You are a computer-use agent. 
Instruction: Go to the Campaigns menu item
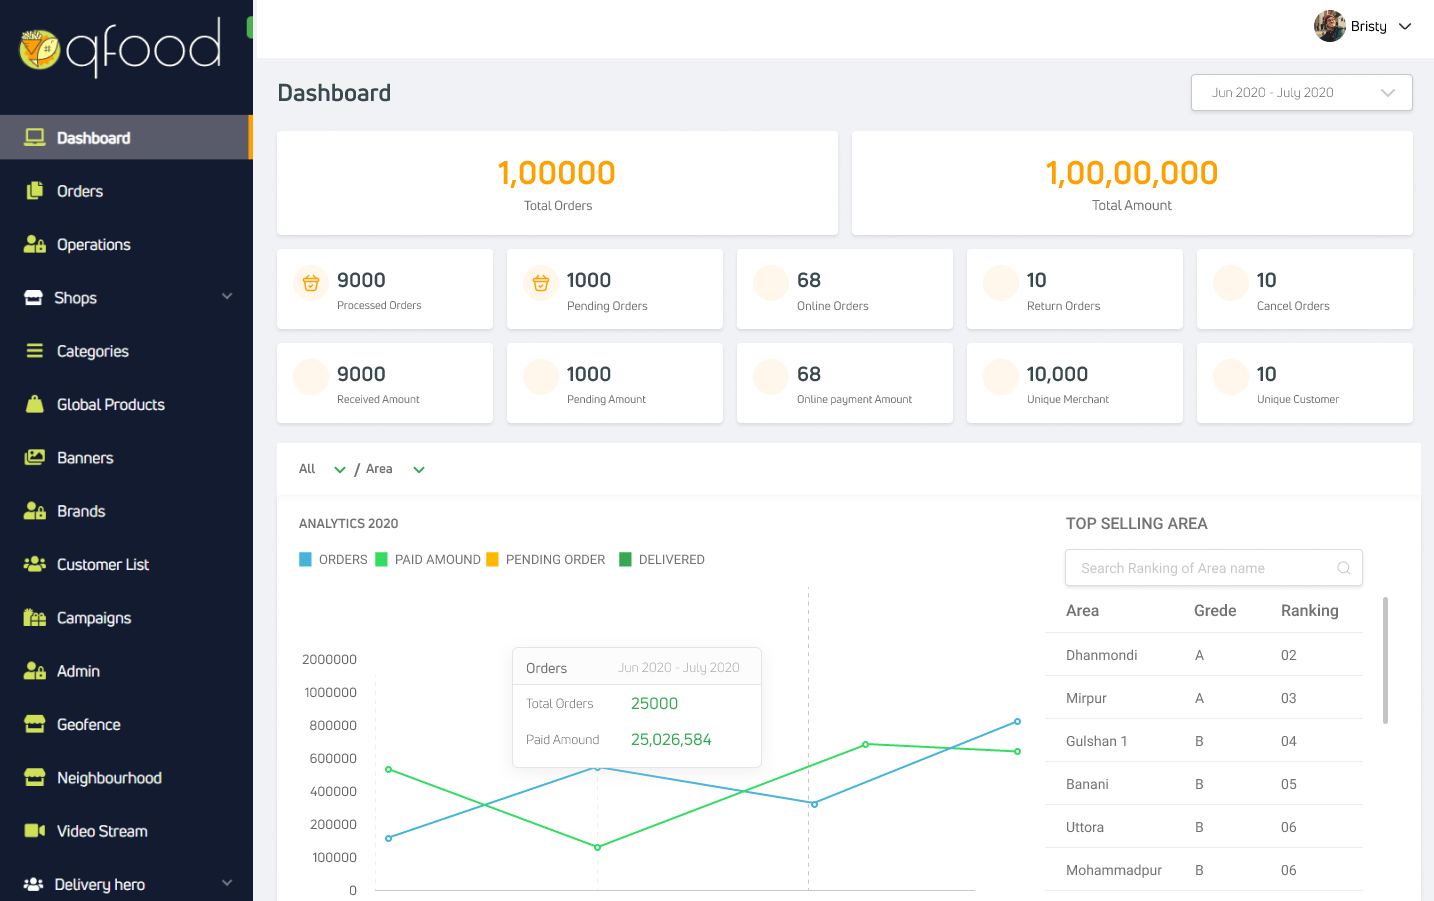pos(93,618)
